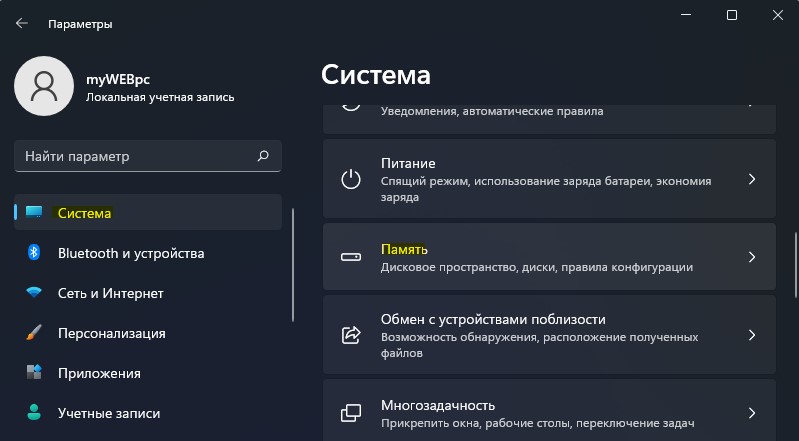Screen dimensions: 799x441
Task: Open the Учетные записи section
Action: click(148, 413)
